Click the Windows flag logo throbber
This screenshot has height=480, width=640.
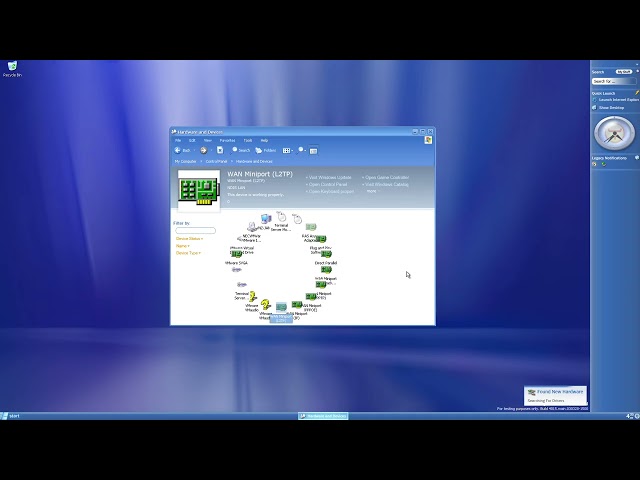[x=428, y=140]
